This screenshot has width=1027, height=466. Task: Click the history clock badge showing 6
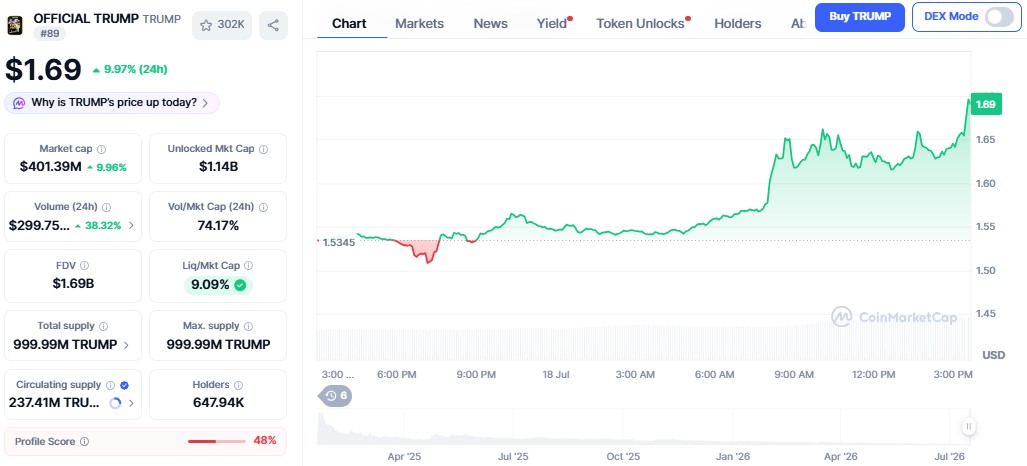point(335,395)
